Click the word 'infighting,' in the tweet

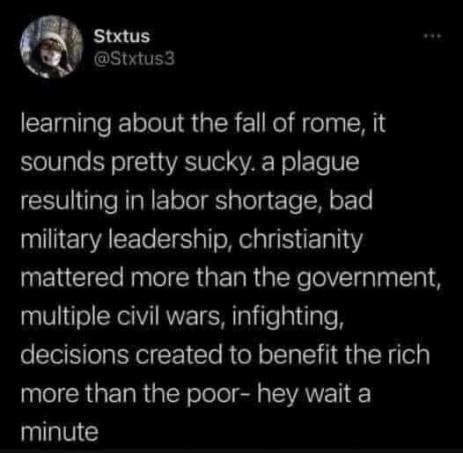(287, 317)
